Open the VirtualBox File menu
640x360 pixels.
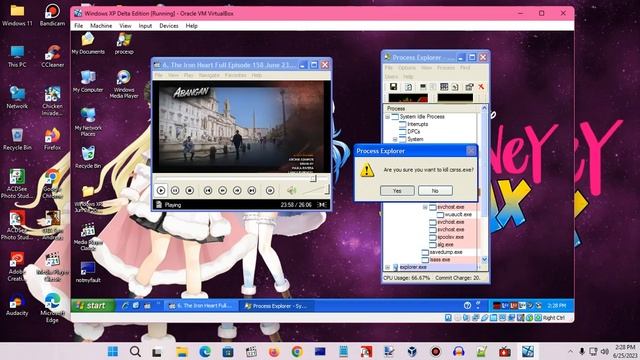pyautogui.click(x=78, y=26)
